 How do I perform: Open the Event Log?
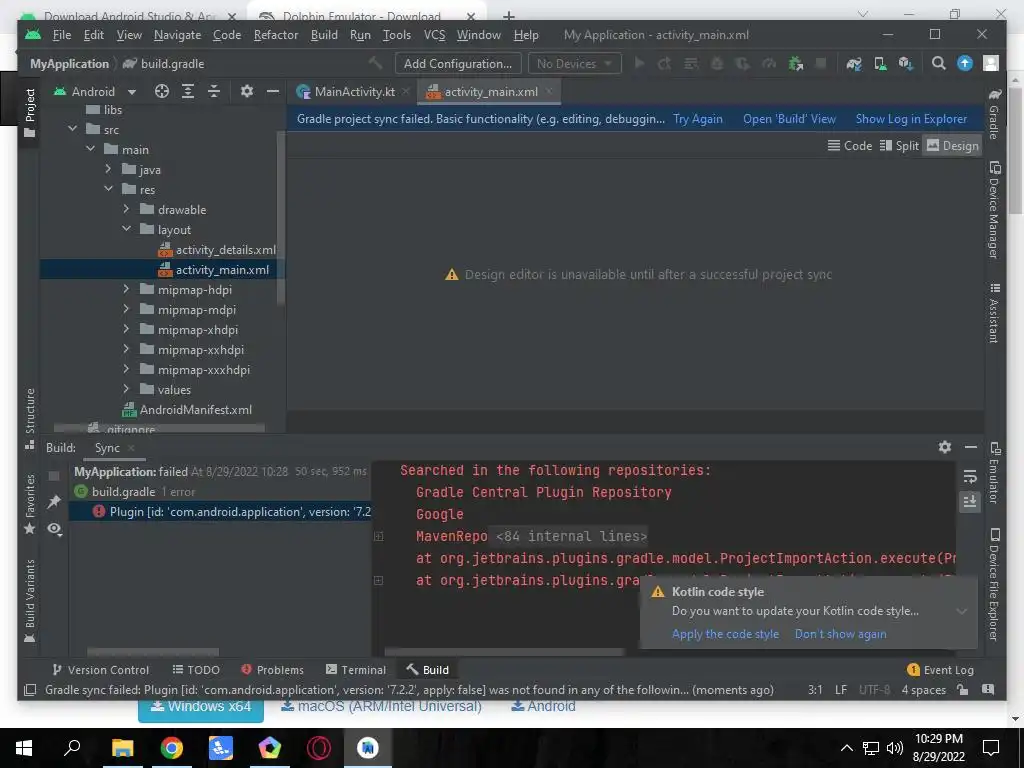pyautogui.click(x=940, y=669)
